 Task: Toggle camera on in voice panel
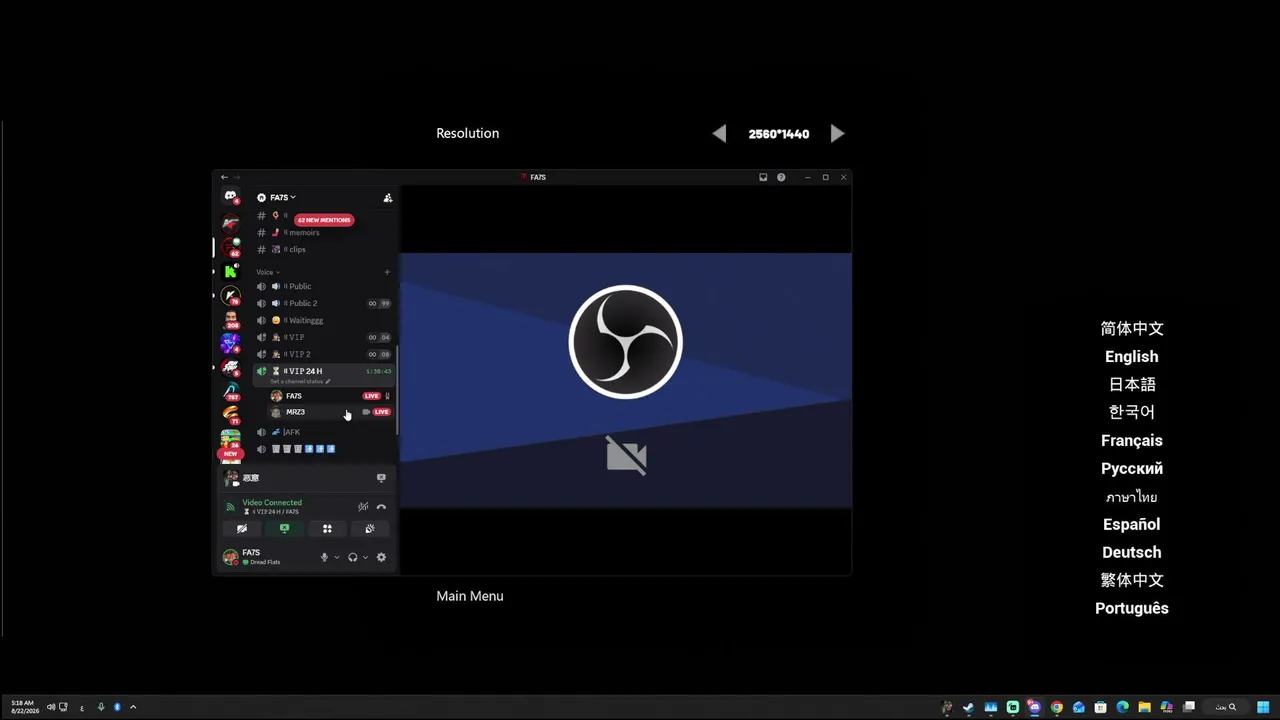(242, 529)
